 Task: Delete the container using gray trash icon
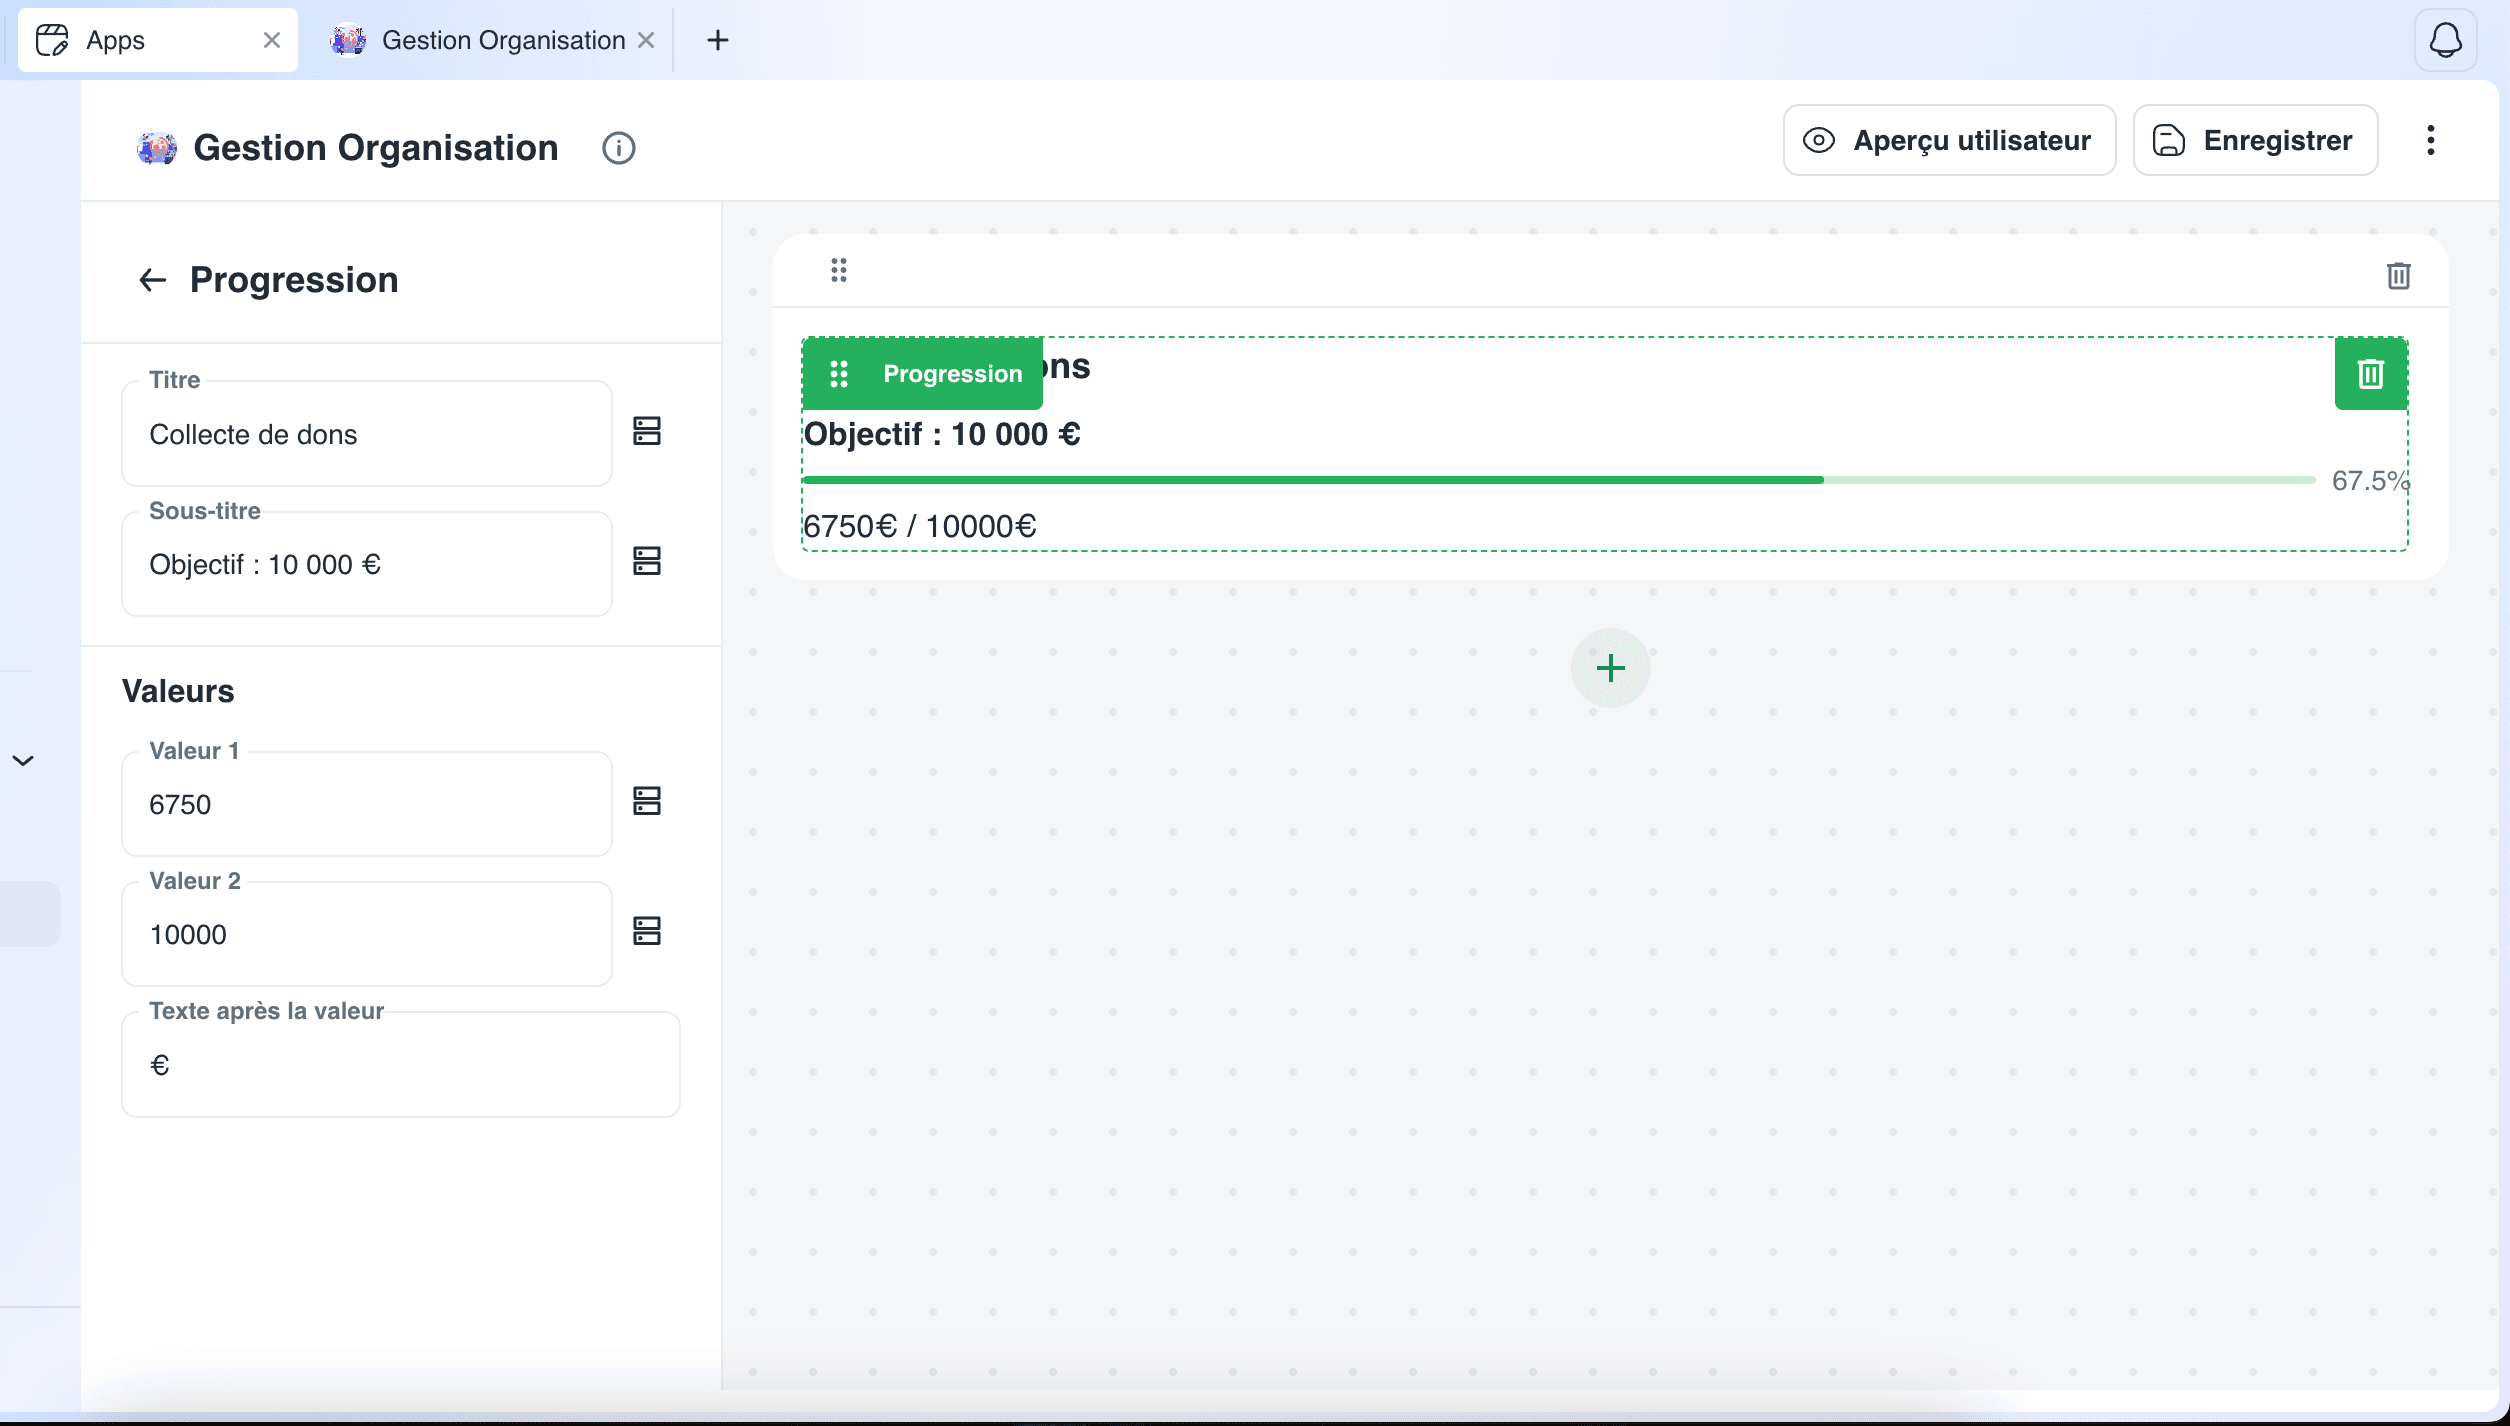[2399, 275]
